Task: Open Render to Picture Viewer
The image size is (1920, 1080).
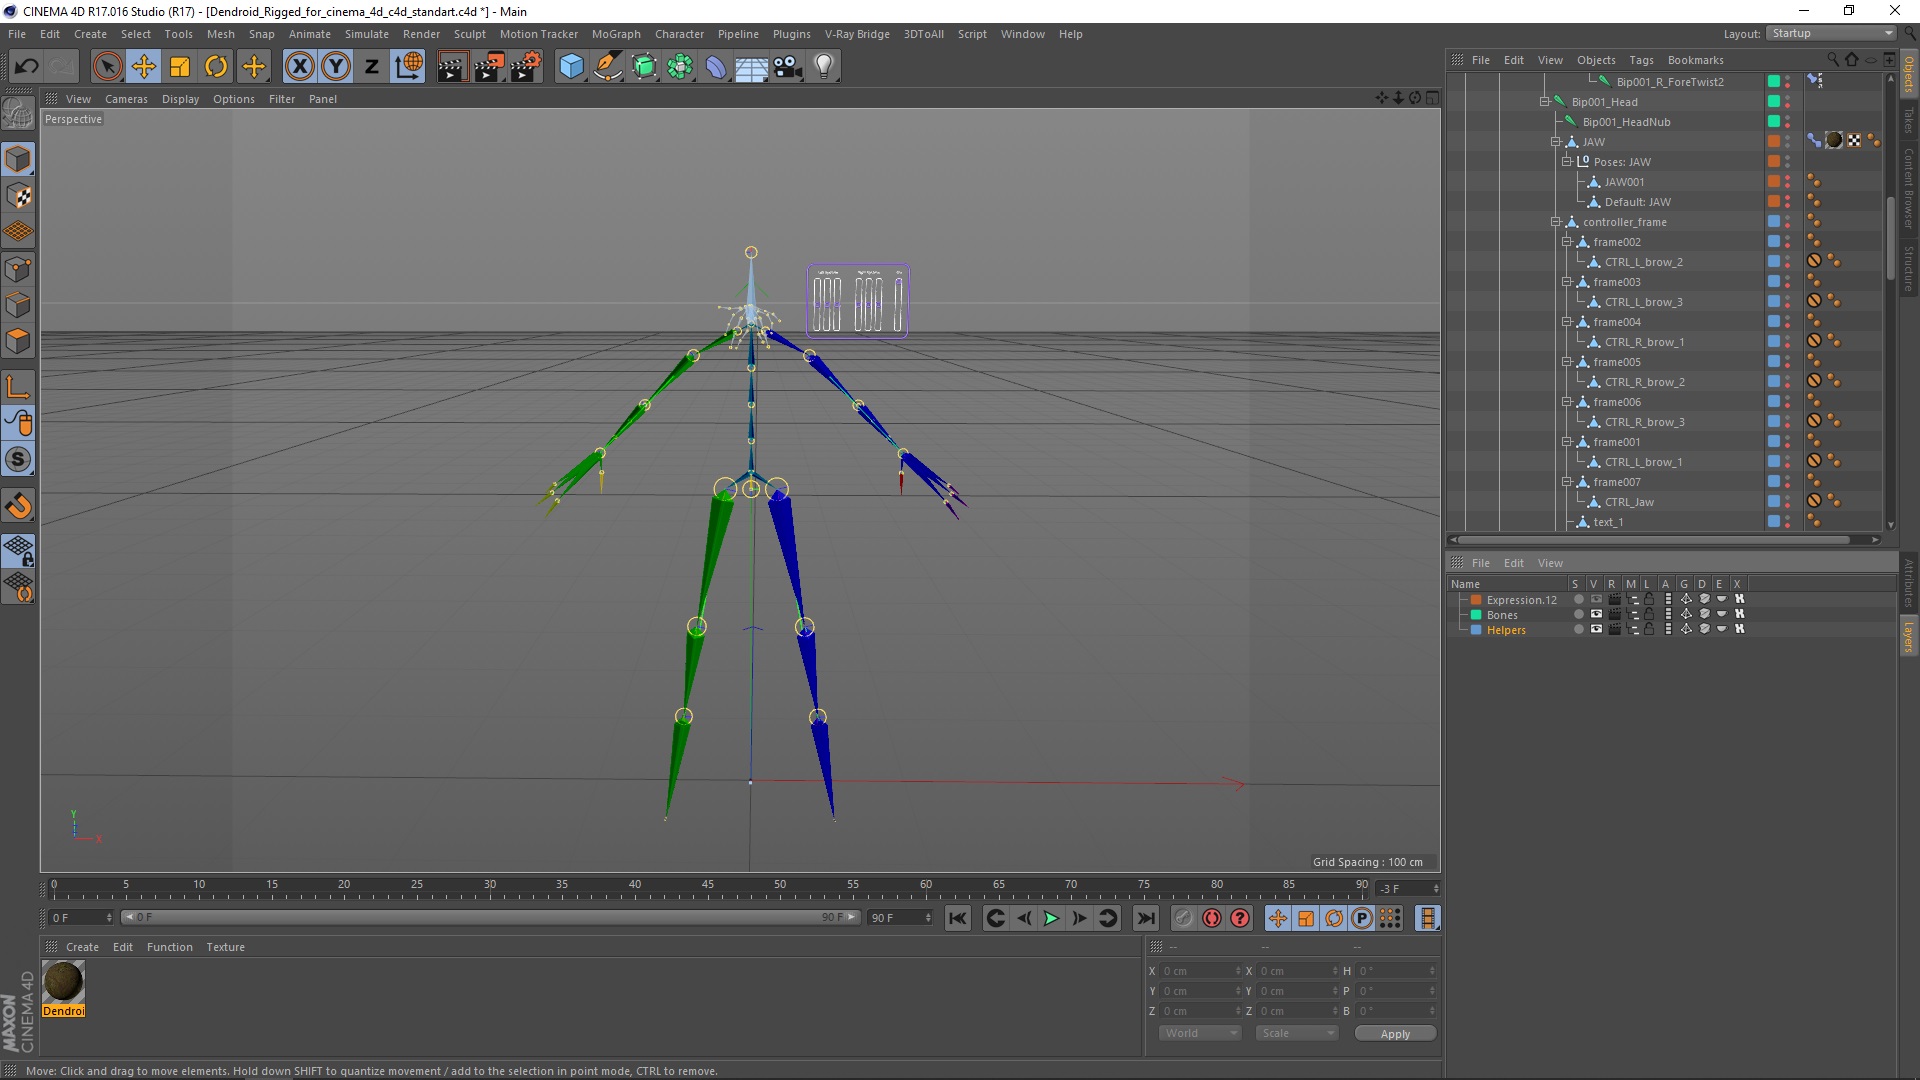Action: click(489, 66)
